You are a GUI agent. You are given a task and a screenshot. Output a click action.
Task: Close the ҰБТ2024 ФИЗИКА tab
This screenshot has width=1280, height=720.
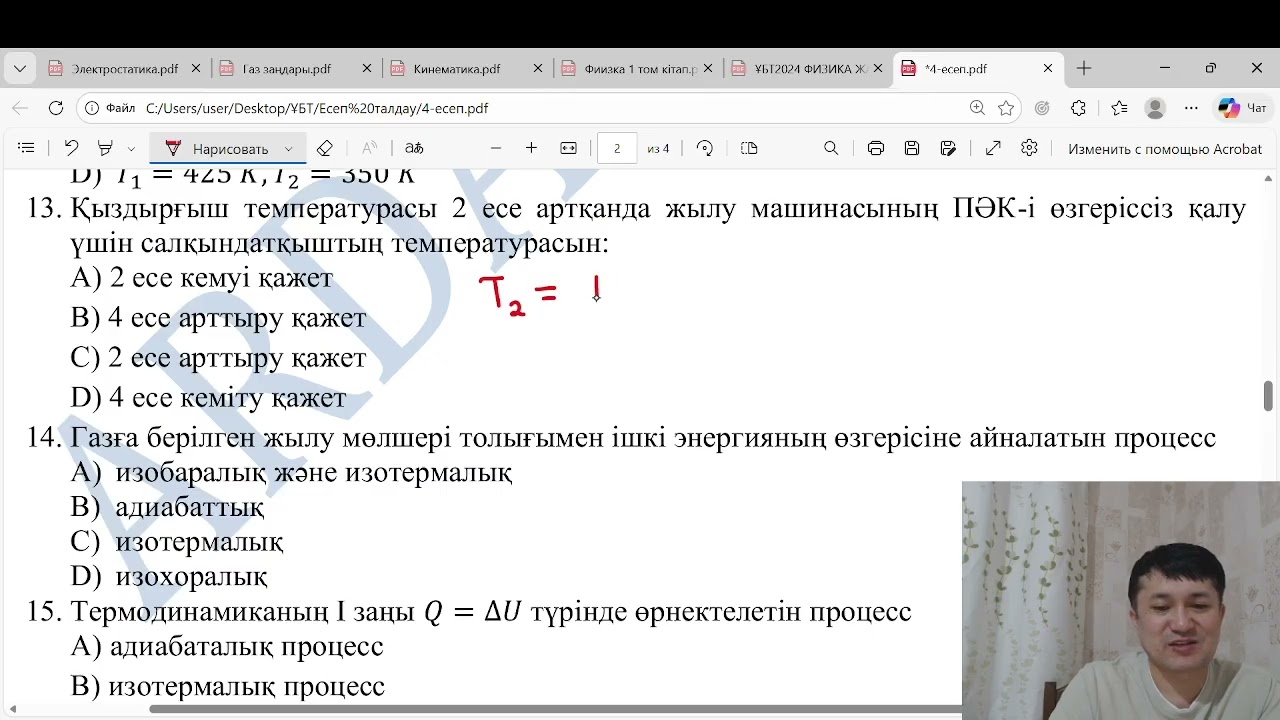click(x=878, y=69)
